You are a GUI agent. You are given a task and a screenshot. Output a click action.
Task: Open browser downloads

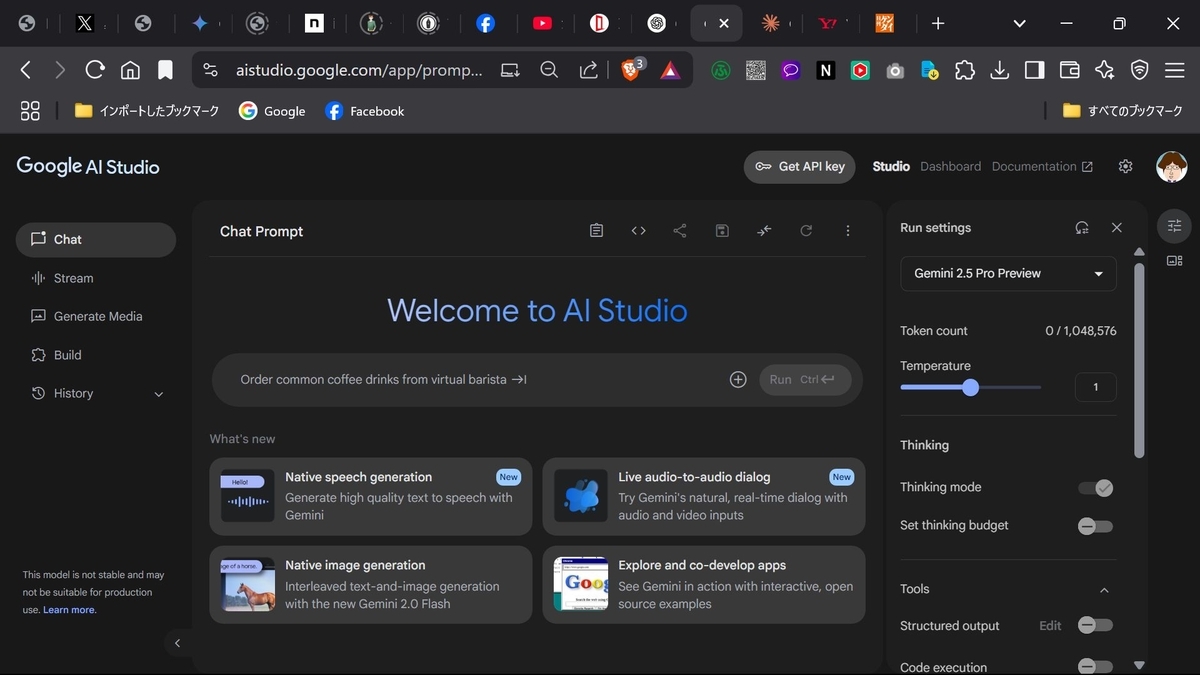(1000, 70)
